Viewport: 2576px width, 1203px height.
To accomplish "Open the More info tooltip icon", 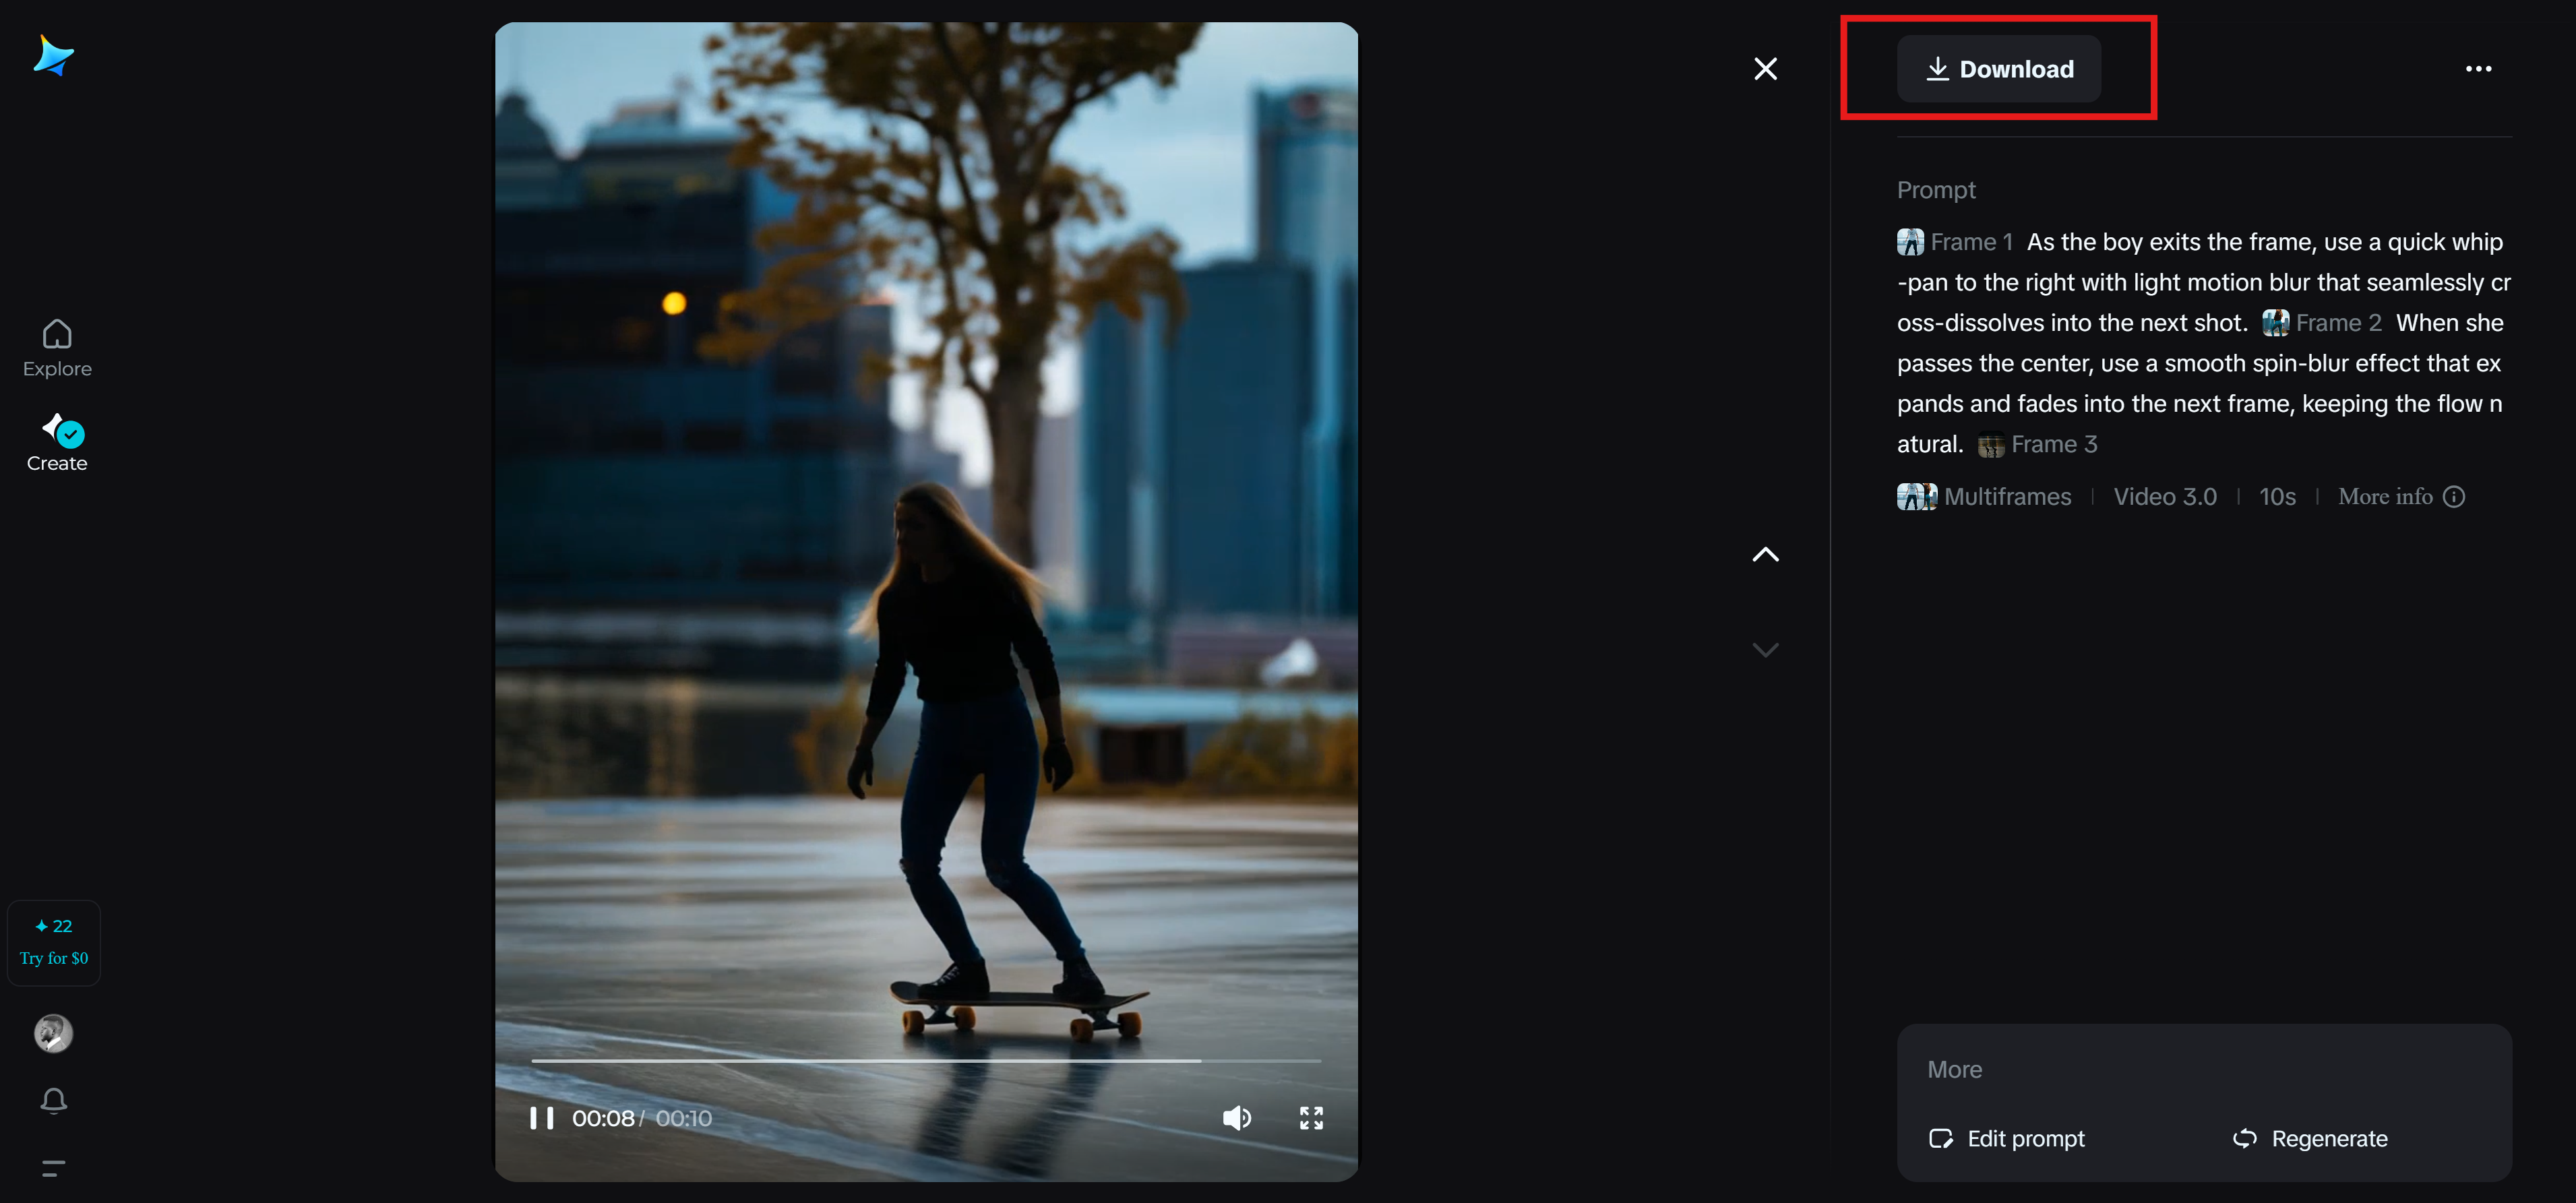I will point(2455,496).
